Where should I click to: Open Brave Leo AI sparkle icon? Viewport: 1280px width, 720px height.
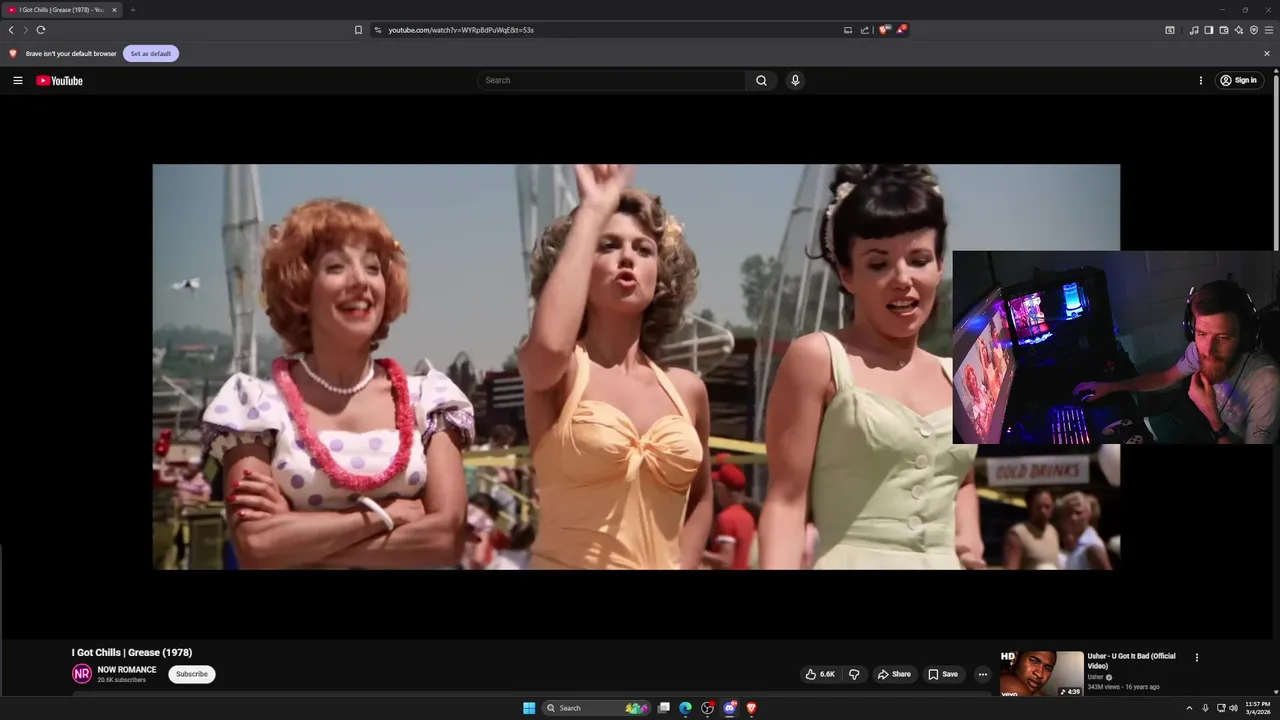1238,30
